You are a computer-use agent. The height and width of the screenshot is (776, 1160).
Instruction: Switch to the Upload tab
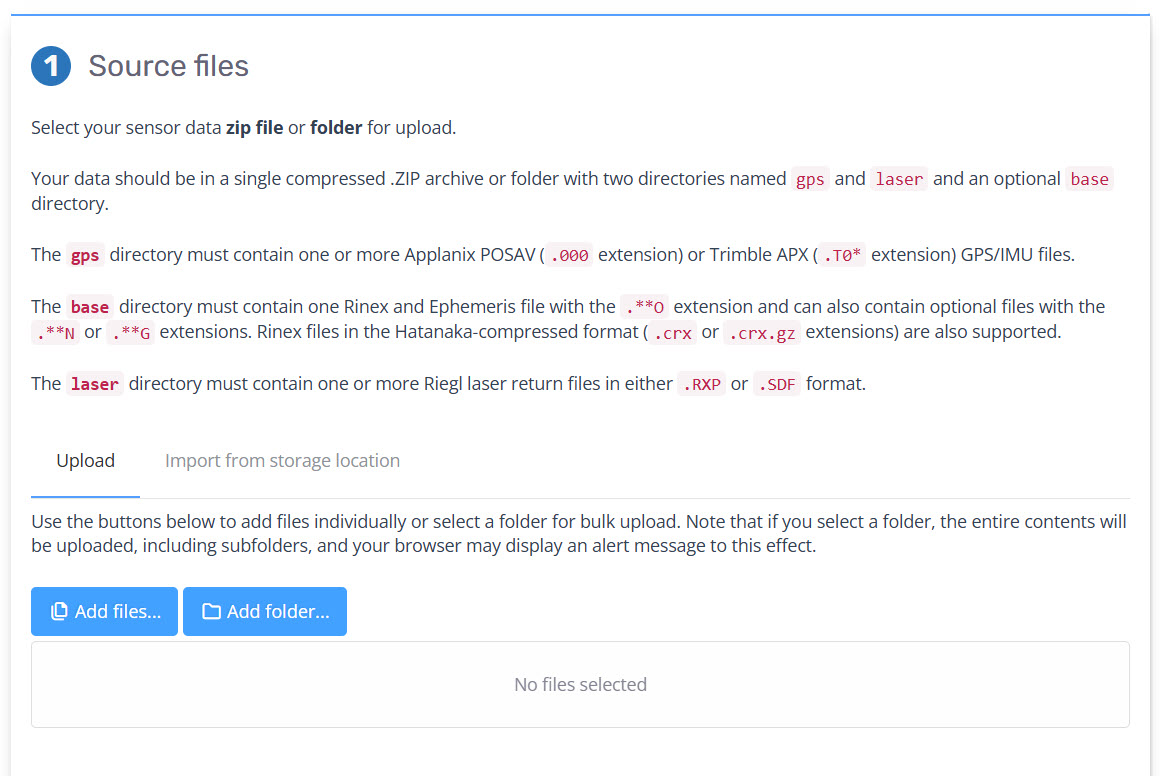[85, 461]
